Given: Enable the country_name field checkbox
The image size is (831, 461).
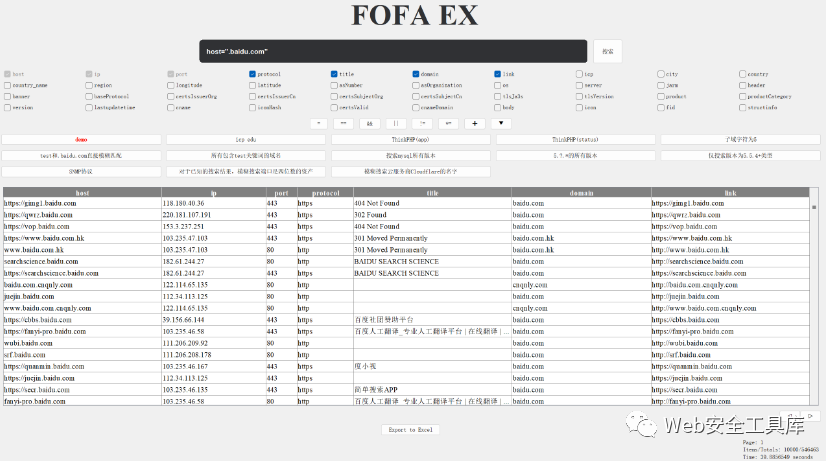Looking at the screenshot, I should (x=7, y=85).
